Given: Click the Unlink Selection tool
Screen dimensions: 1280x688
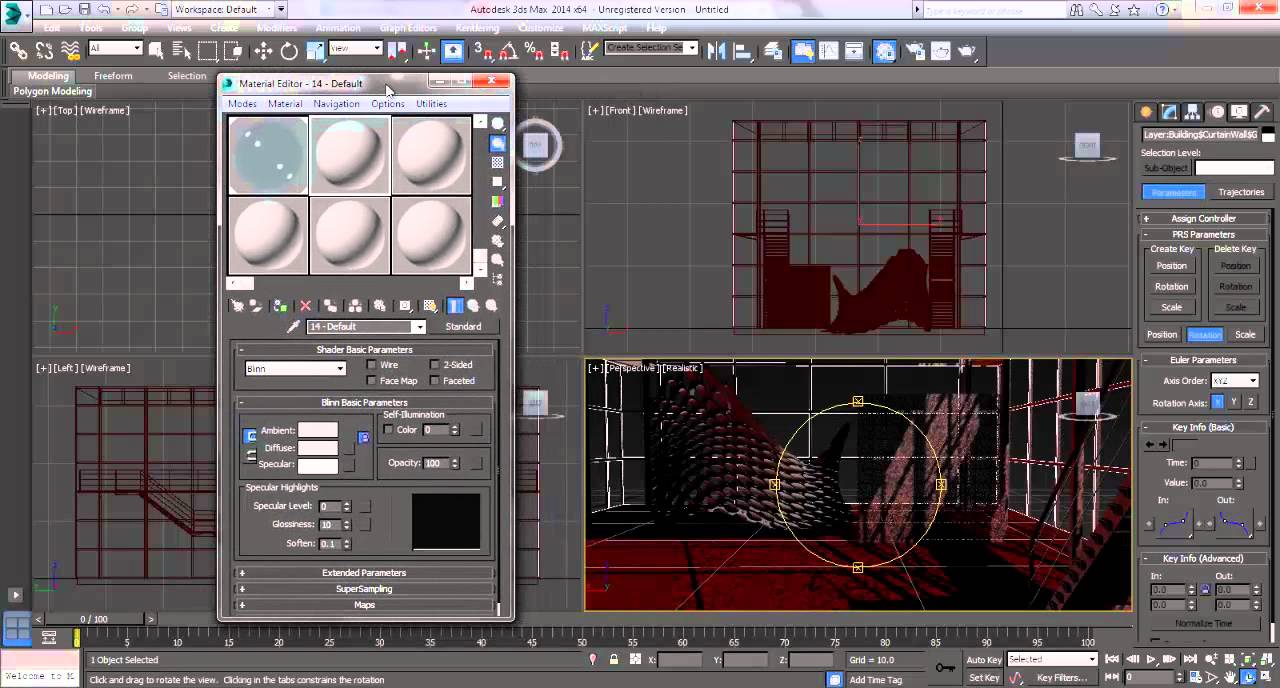Looking at the screenshot, I should coord(45,50).
